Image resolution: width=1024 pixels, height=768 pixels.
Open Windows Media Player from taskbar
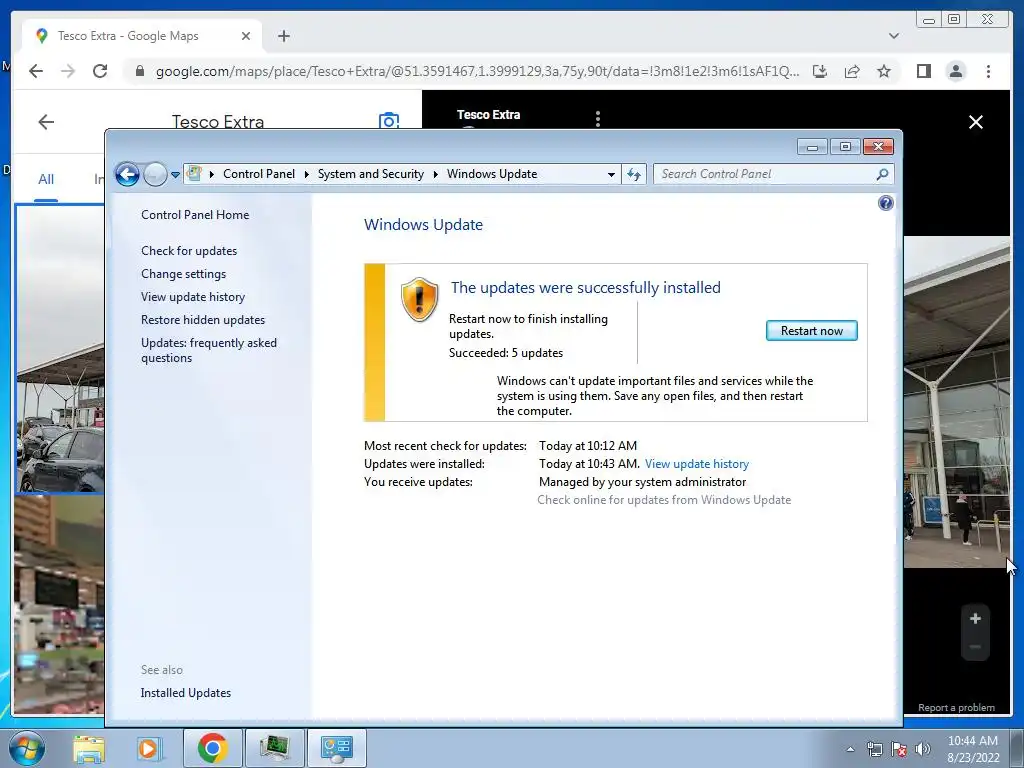click(148, 748)
